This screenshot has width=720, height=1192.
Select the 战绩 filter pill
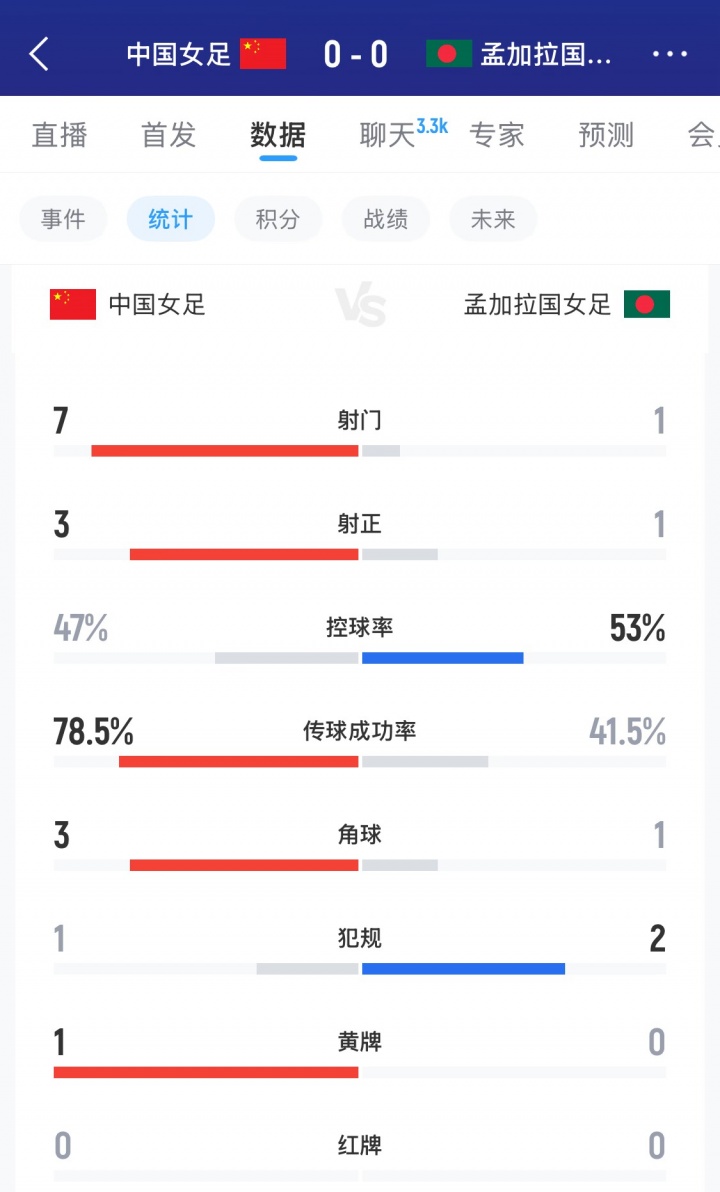tap(386, 219)
